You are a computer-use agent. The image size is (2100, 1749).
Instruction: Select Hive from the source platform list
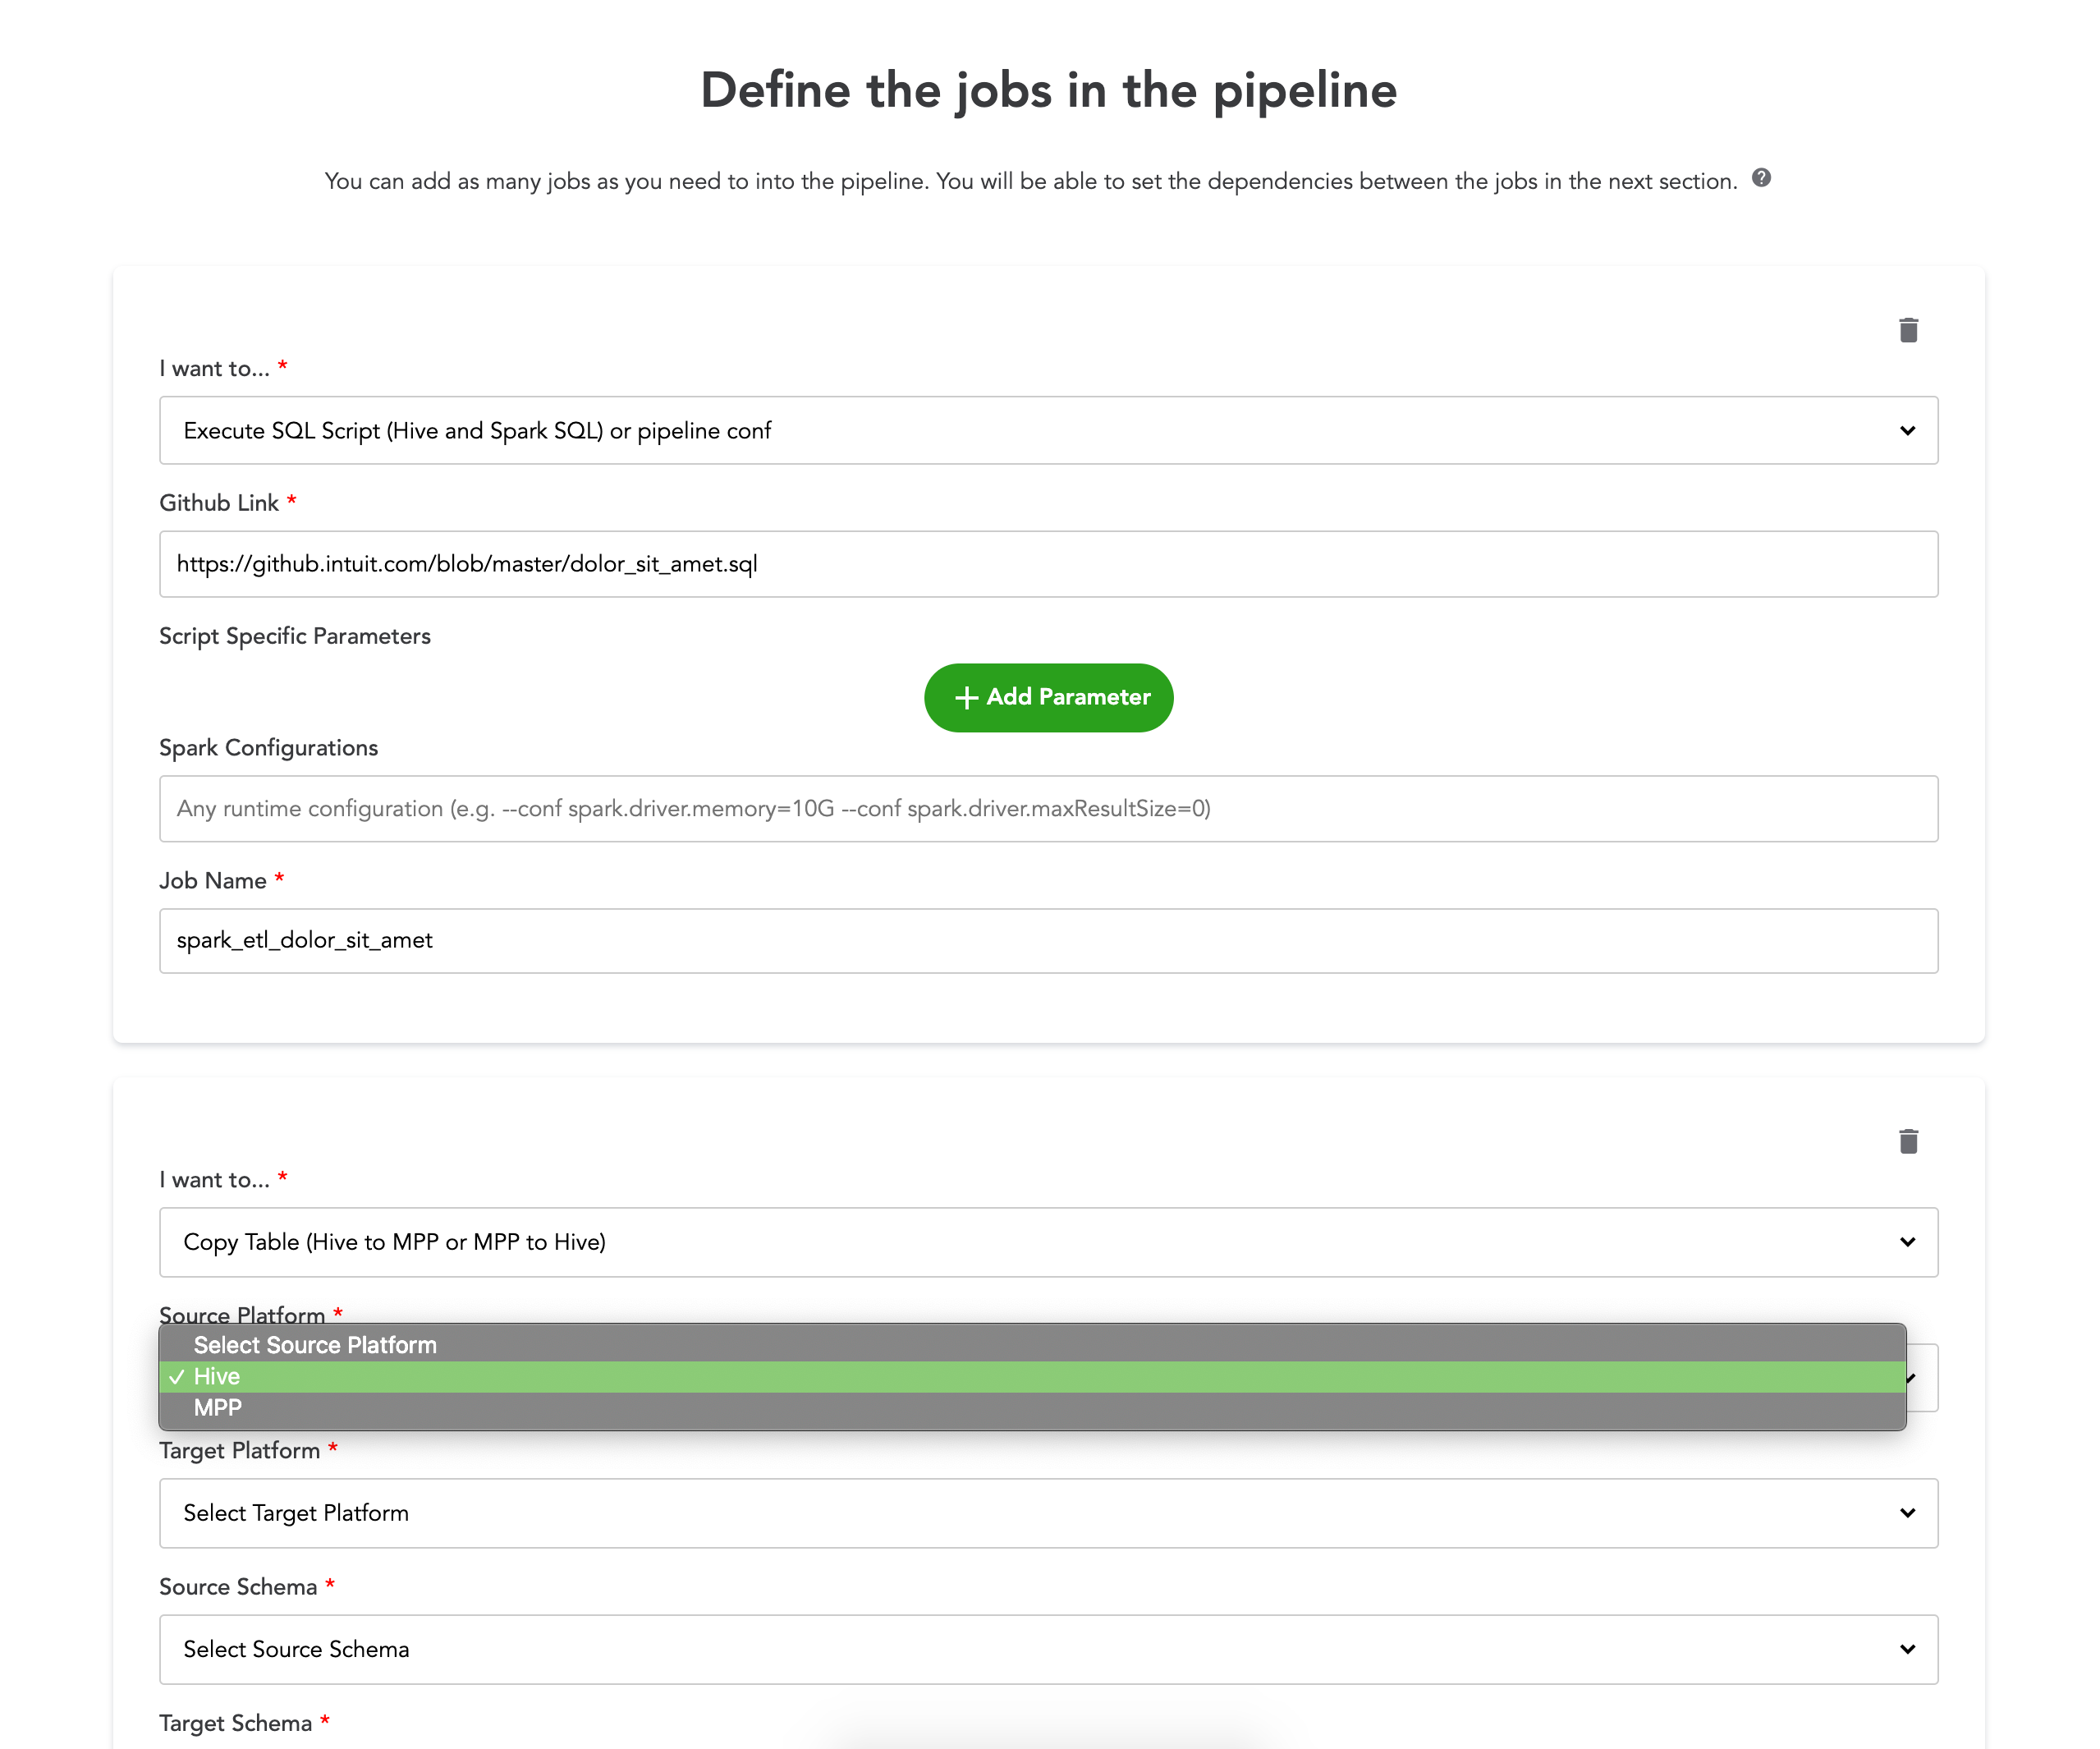tap(217, 1376)
